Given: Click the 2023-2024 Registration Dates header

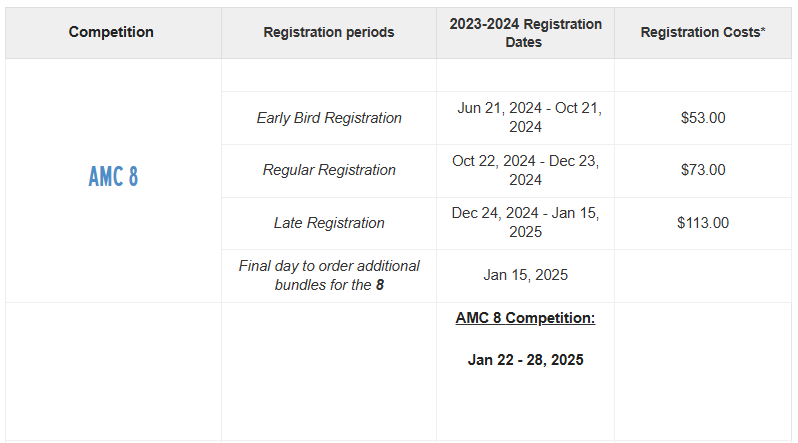Looking at the screenshot, I should click(x=525, y=33).
